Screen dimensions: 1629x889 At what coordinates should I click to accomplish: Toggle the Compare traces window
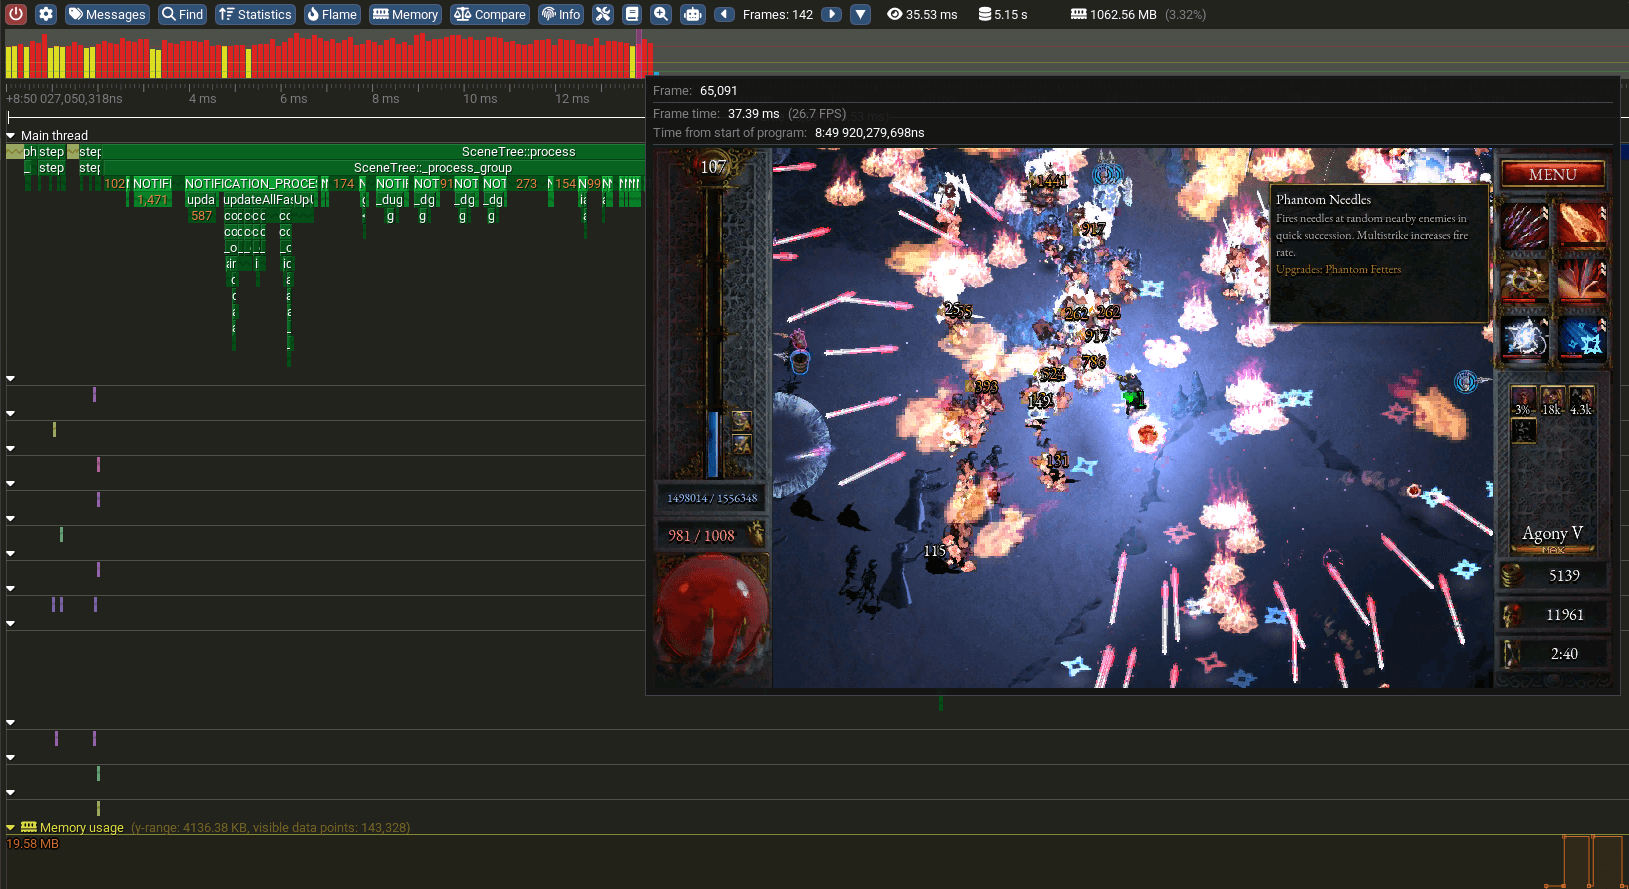tap(489, 14)
